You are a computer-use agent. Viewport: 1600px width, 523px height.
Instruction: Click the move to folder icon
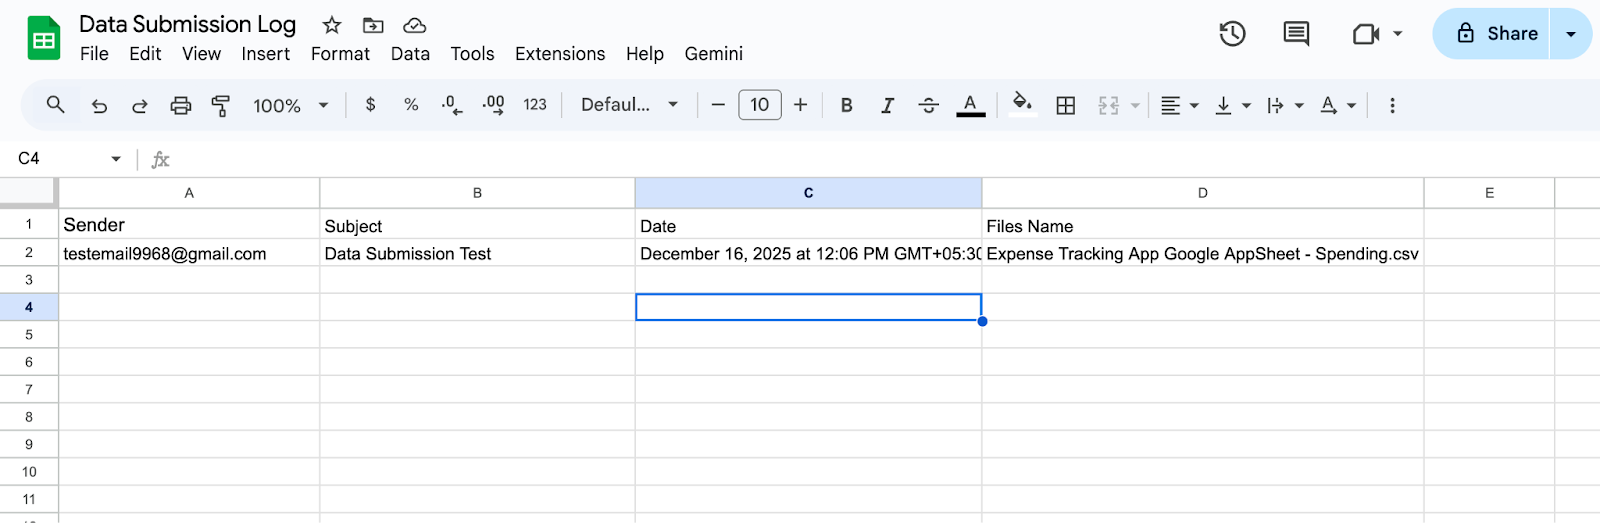click(373, 25)
